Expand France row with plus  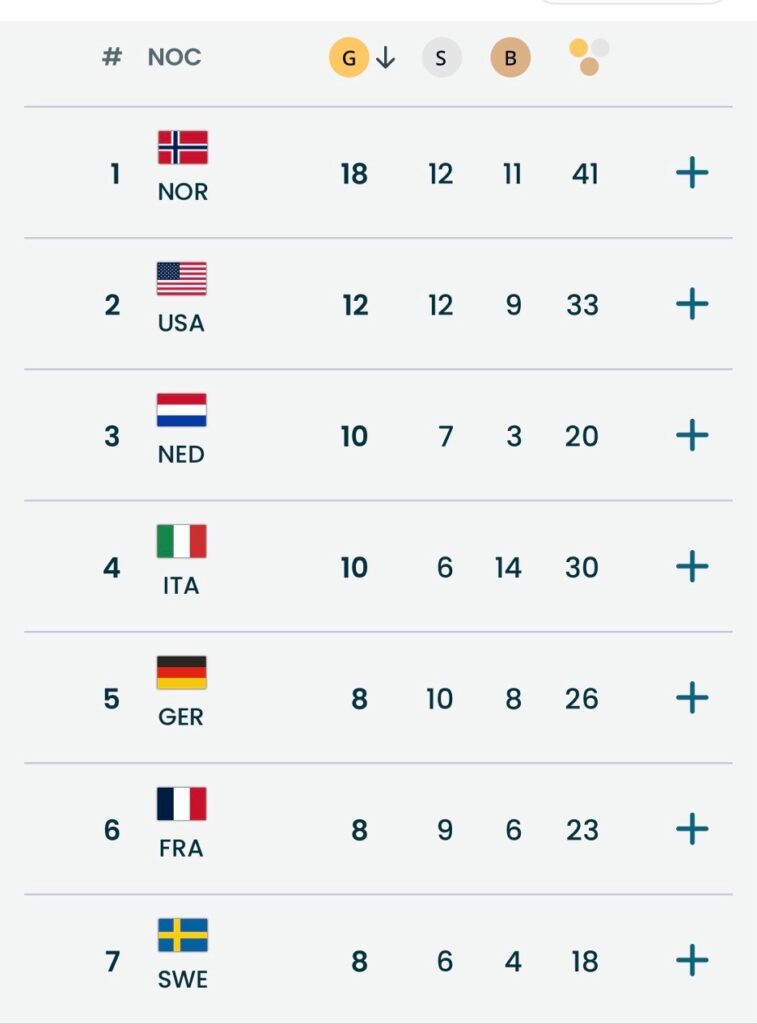point(692,829)
